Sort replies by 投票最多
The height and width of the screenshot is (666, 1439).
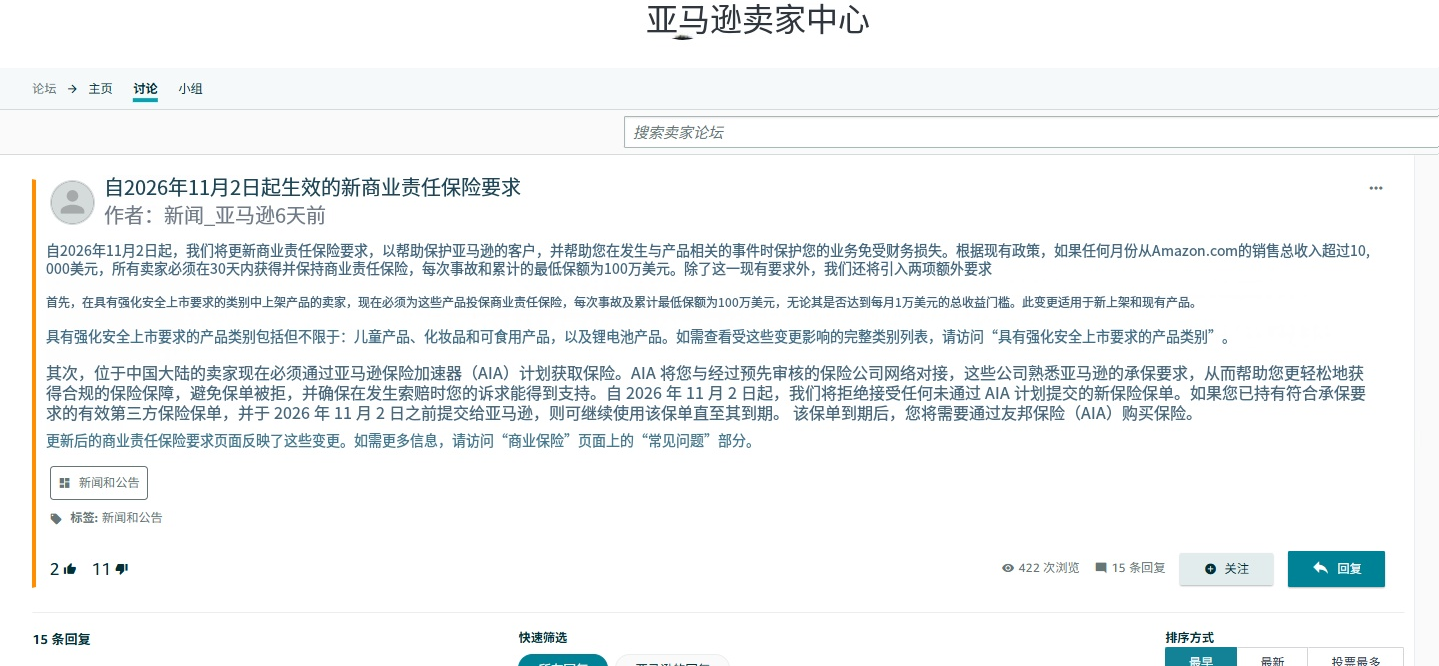click(x=1355, y=661)
